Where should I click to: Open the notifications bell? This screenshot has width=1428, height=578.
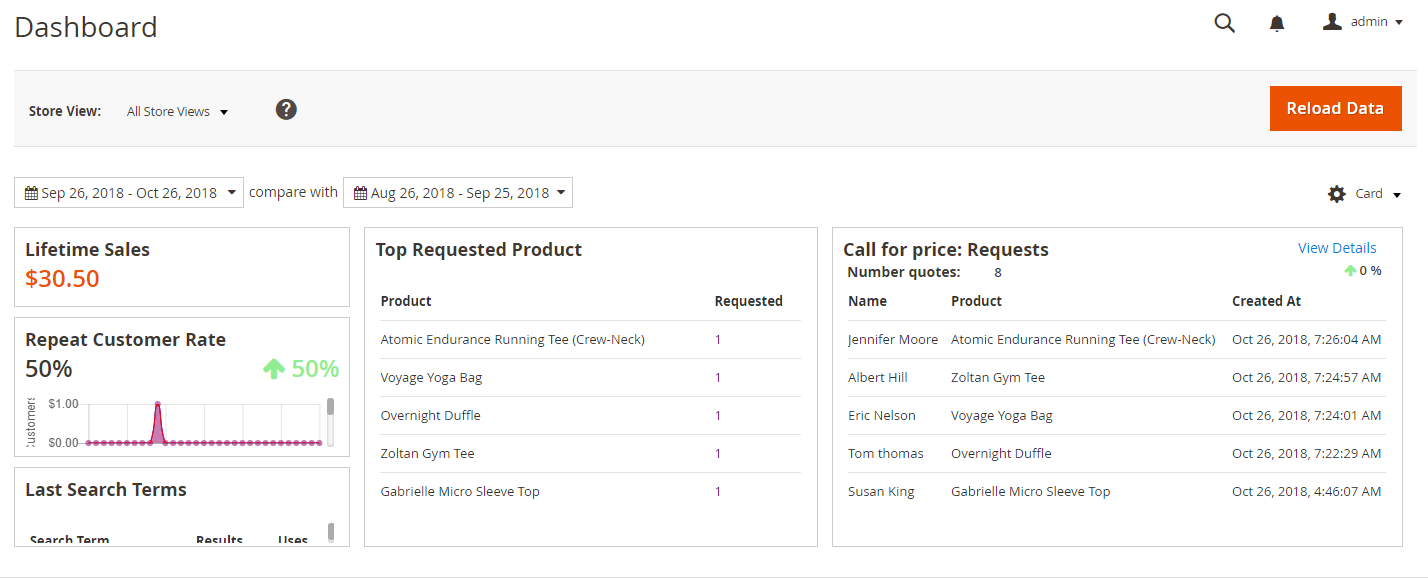click(1277, 23)
